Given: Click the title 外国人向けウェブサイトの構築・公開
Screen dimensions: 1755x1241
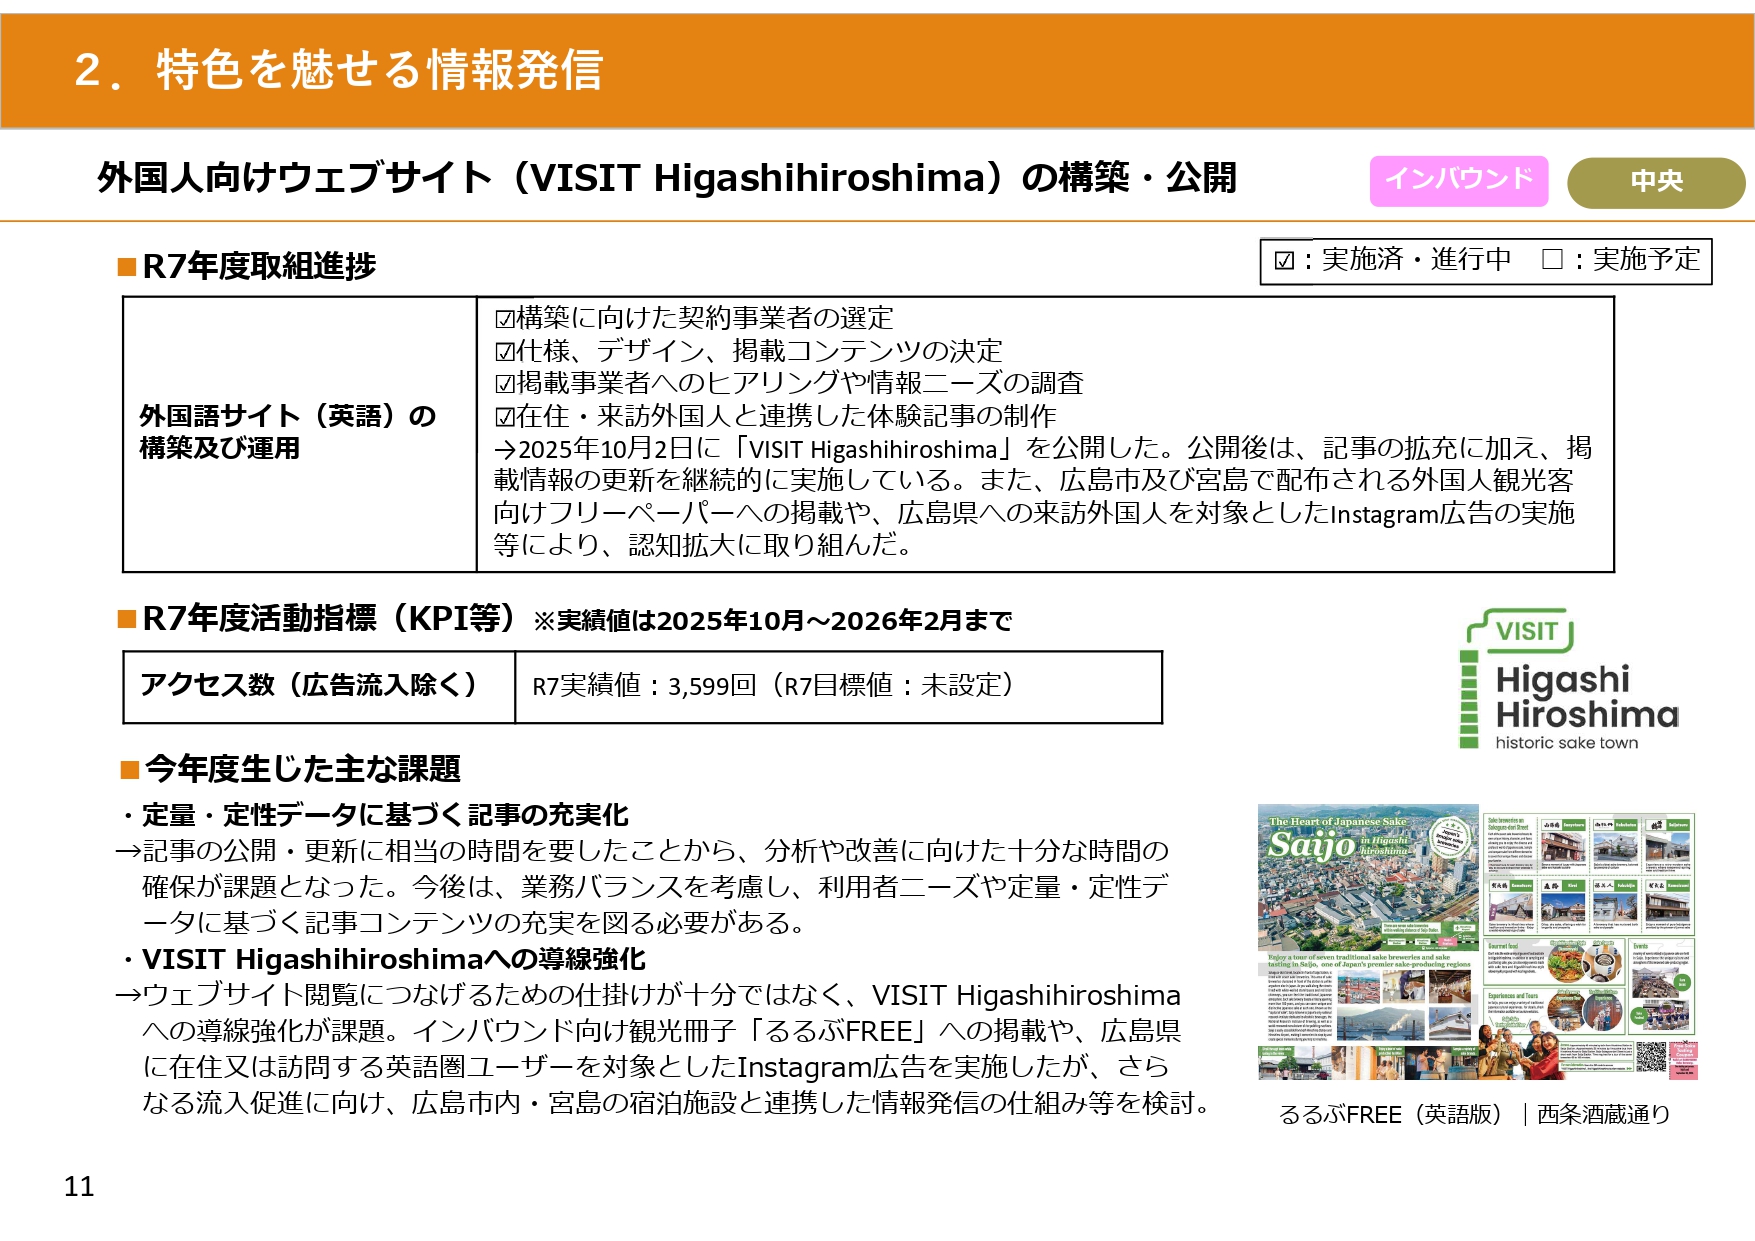Looking at the screenshot, I should tap(667, 178).
